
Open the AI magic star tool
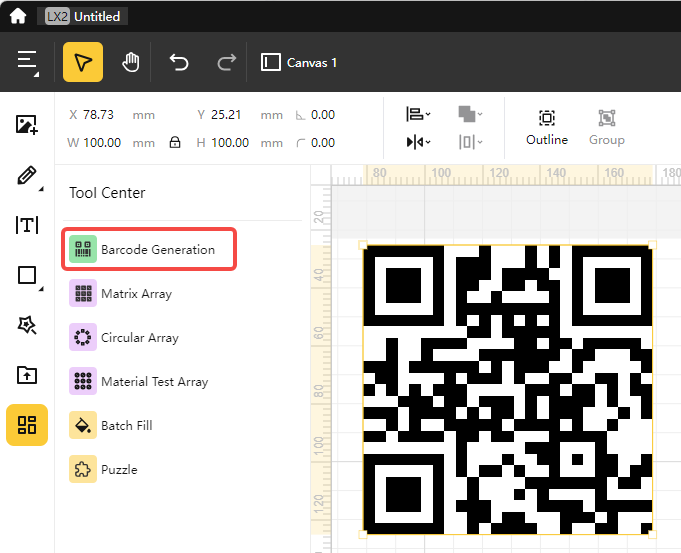27,325
